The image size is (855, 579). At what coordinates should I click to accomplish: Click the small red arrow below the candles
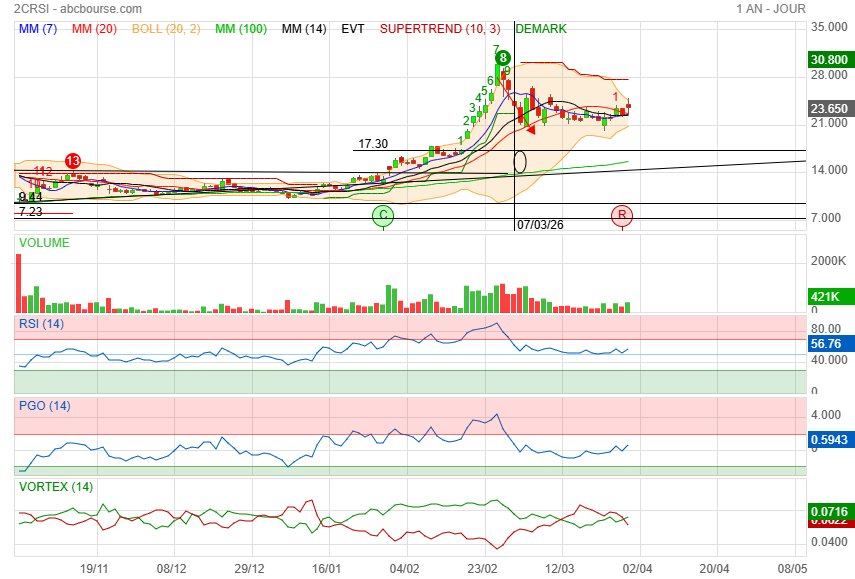point(531,129)
